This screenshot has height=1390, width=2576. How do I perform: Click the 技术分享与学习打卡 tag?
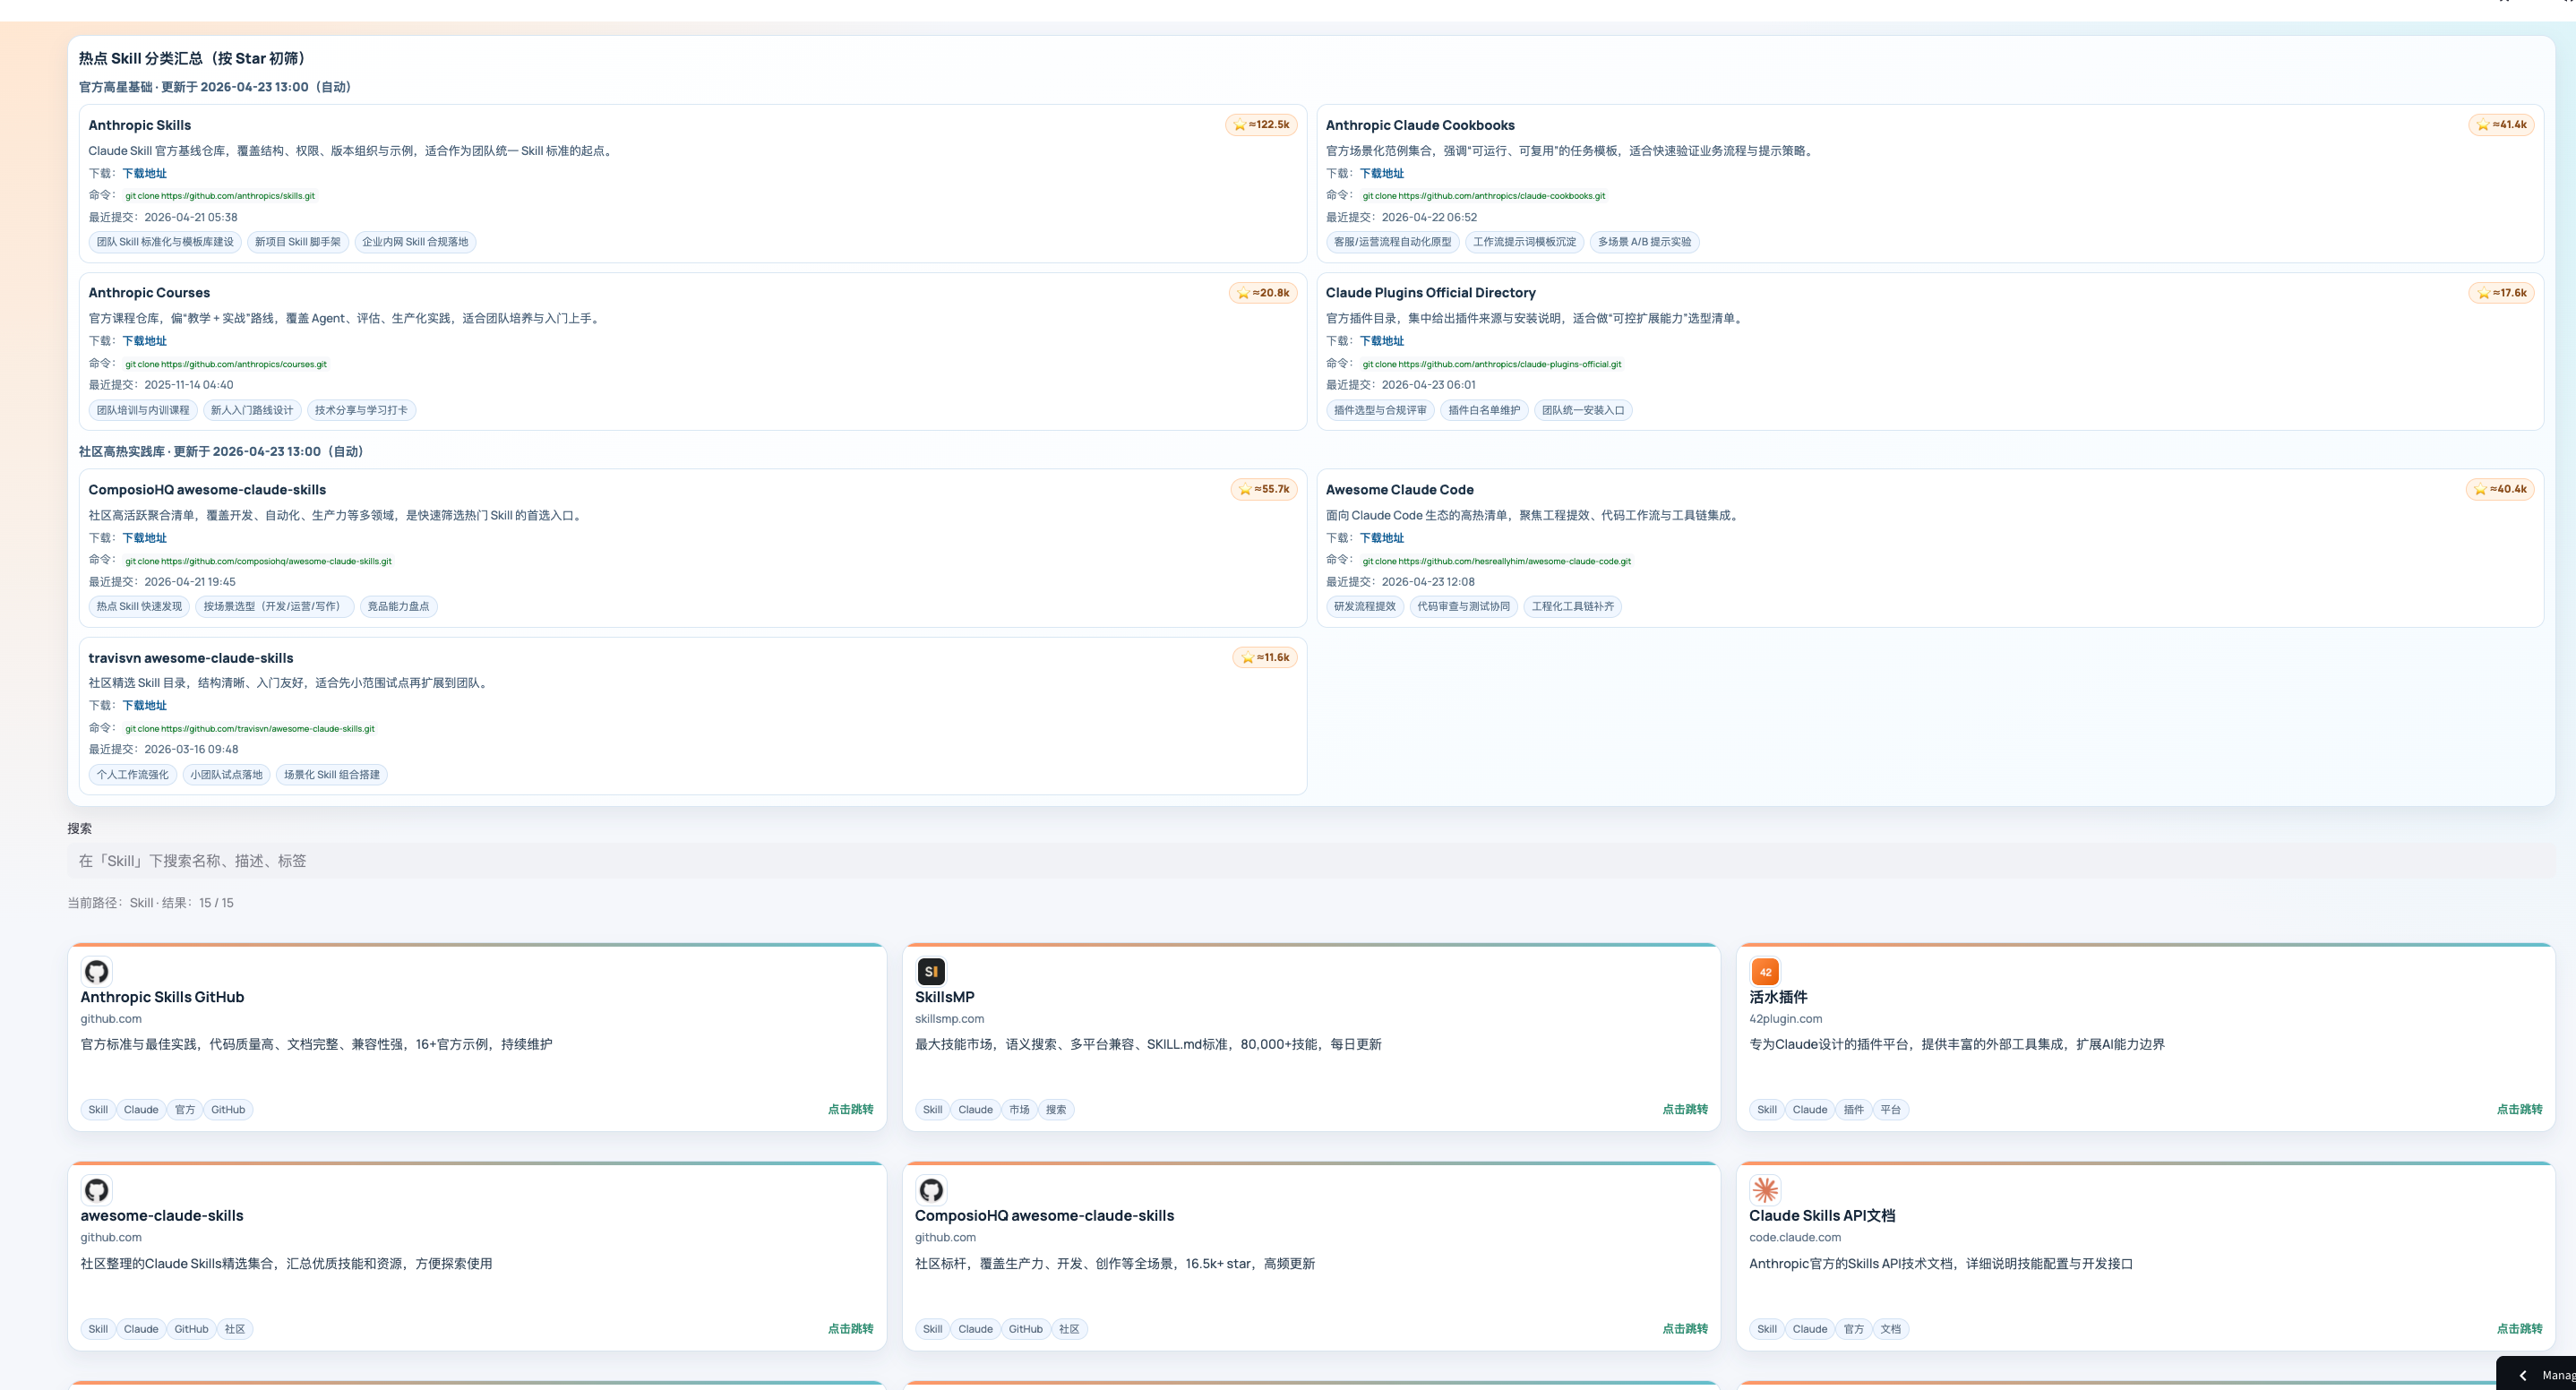pyautogui.click(x=361, y=410)
